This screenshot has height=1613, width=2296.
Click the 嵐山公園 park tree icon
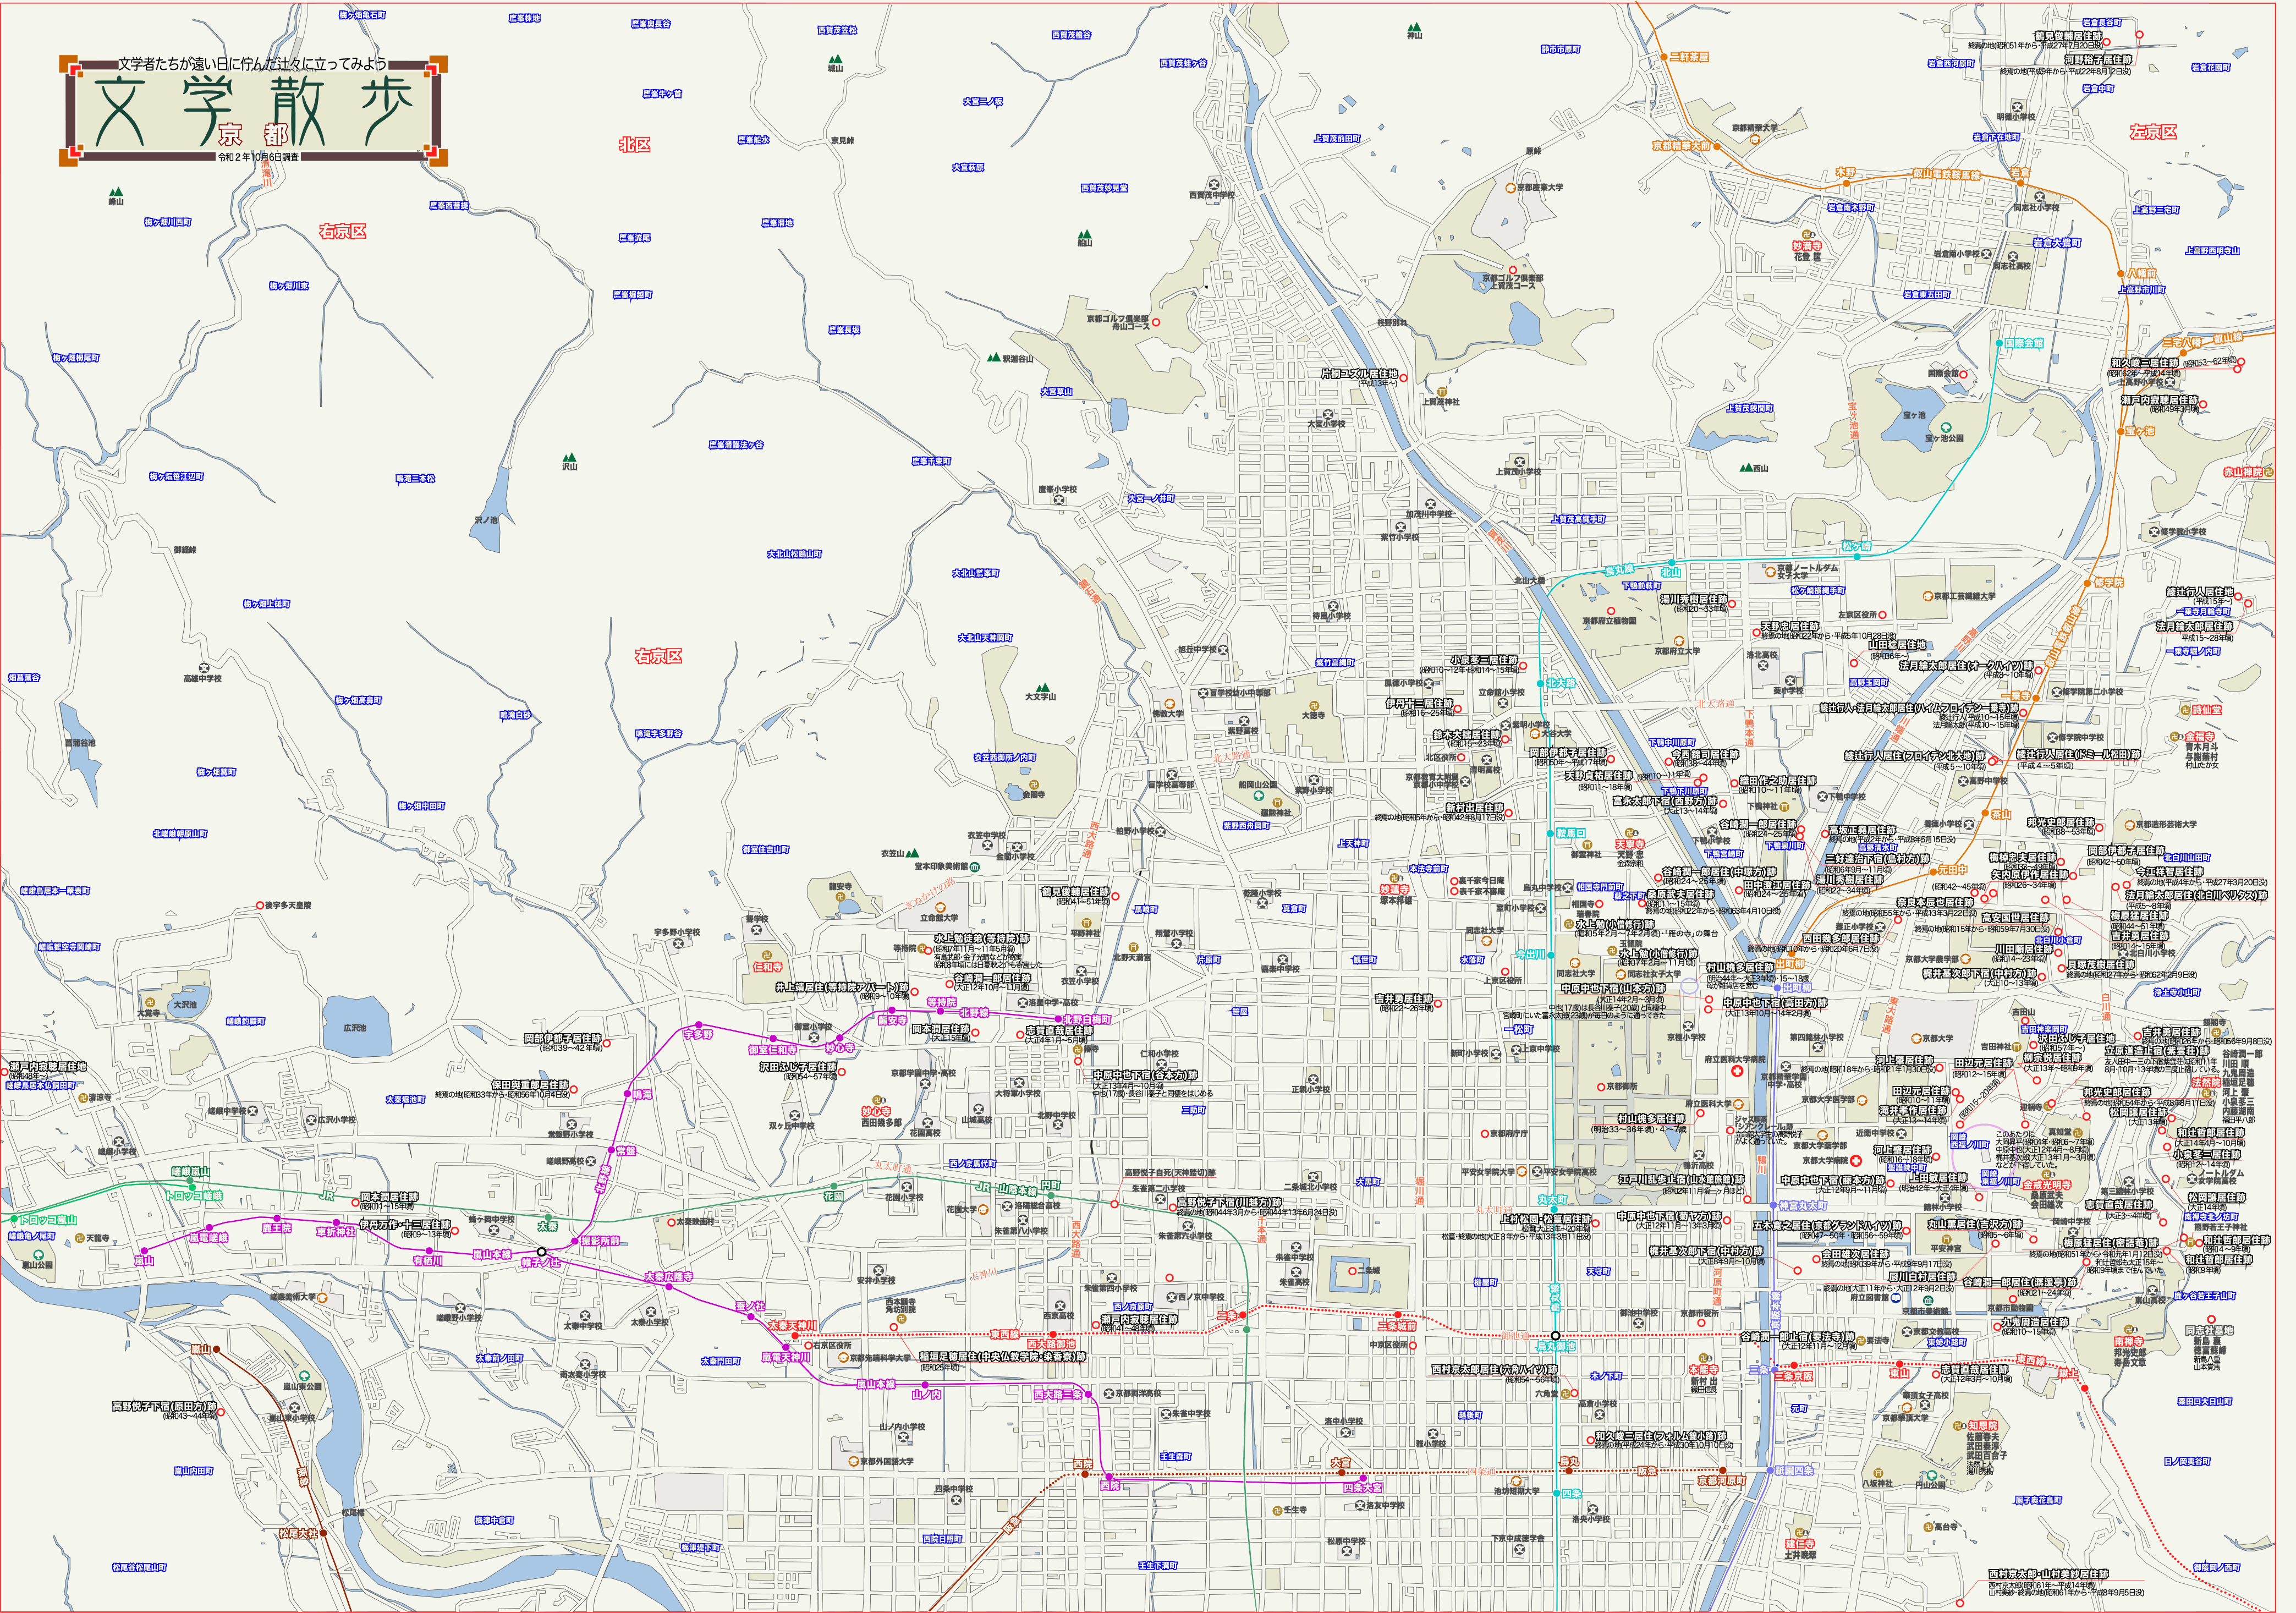point(38,1254)
